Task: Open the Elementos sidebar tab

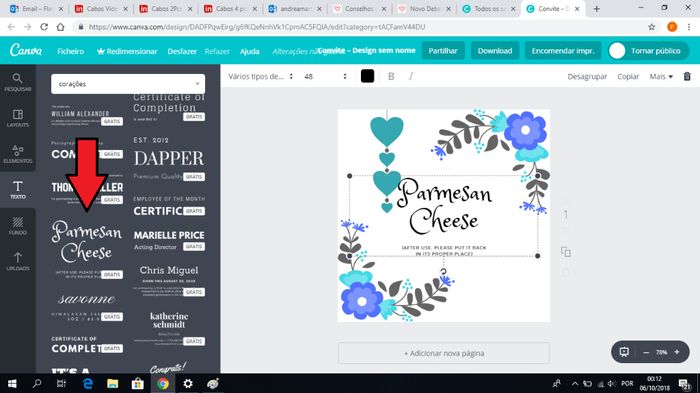Action: point(17,154)
